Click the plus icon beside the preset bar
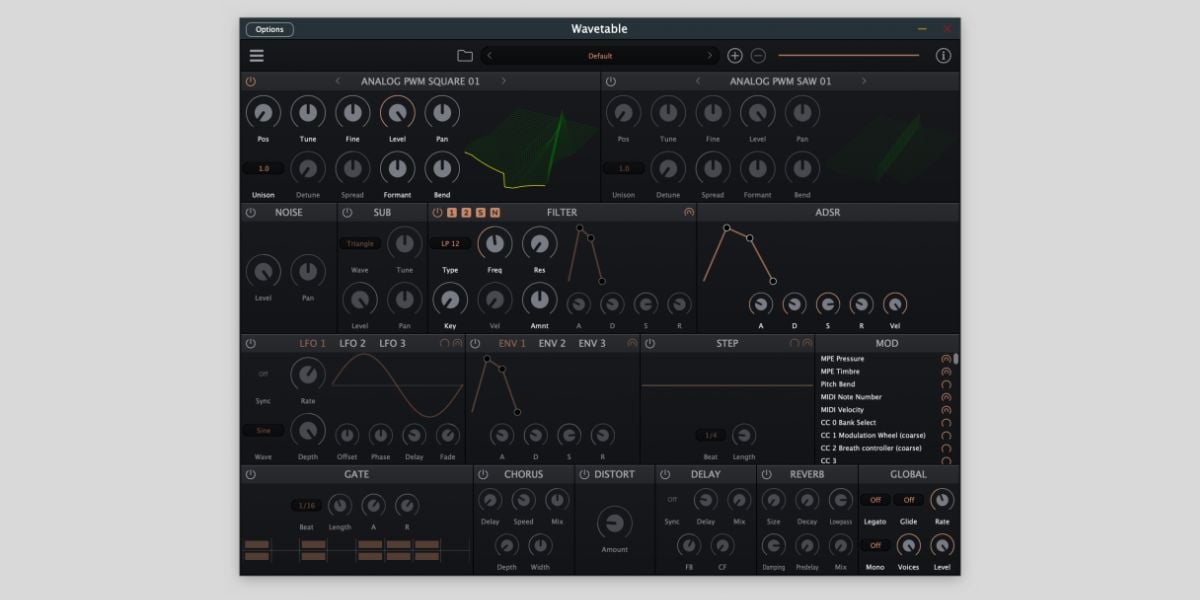 tap(735, 56)
